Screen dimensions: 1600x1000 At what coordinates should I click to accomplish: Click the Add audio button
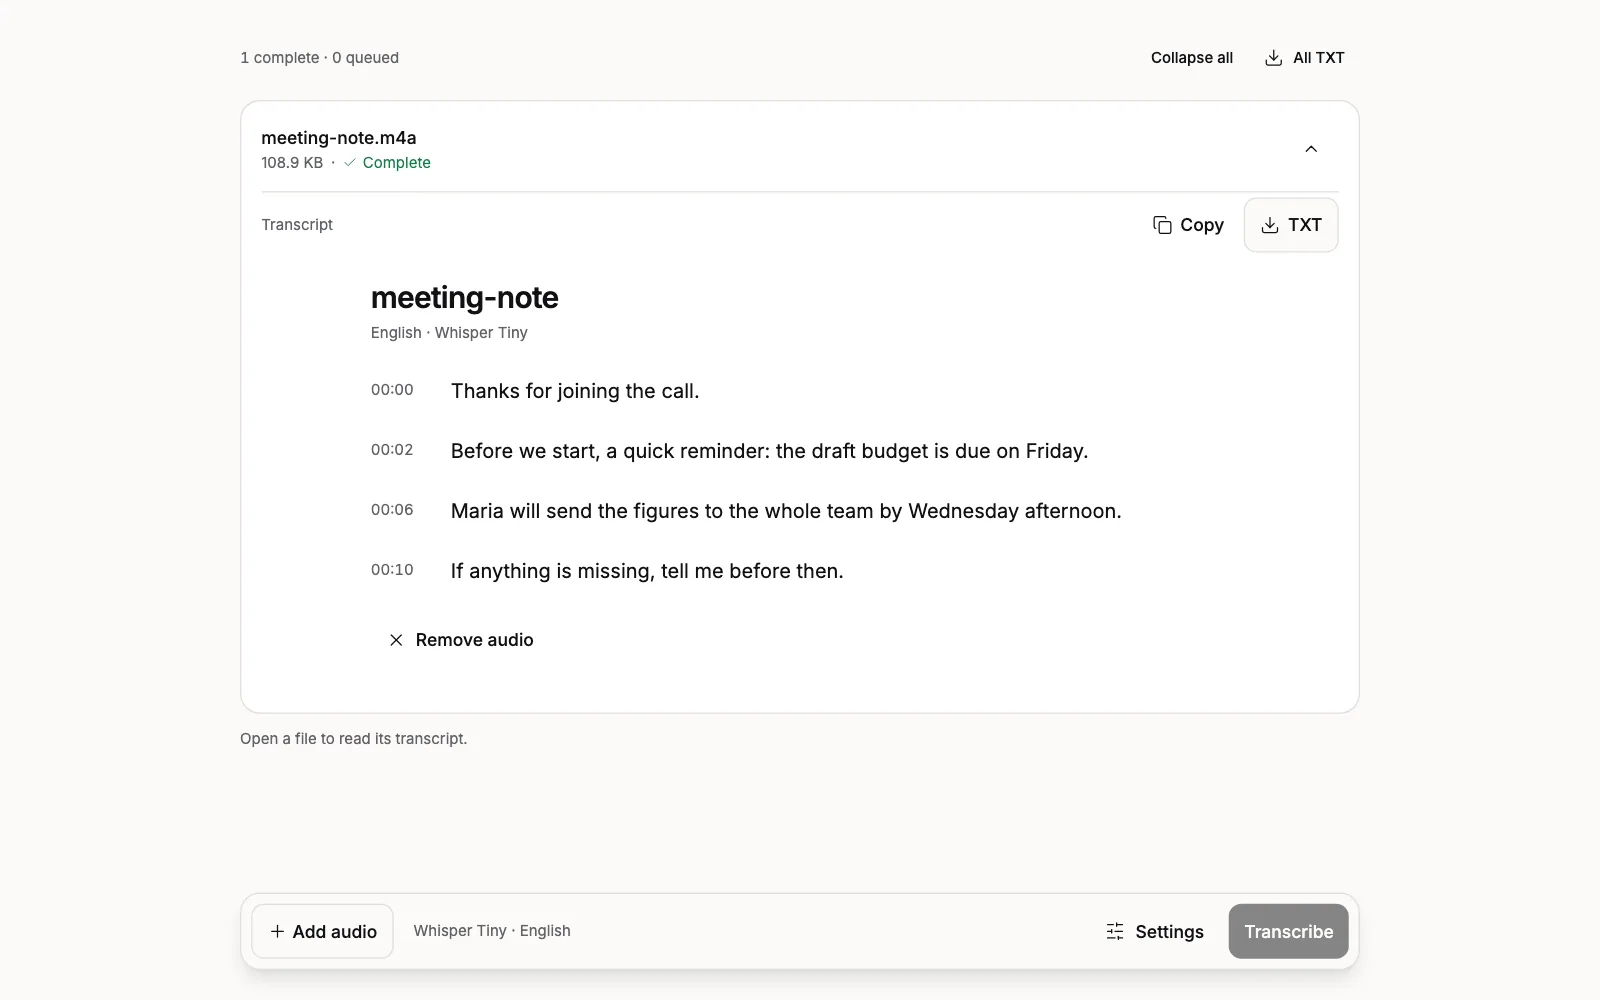[323, 931]
